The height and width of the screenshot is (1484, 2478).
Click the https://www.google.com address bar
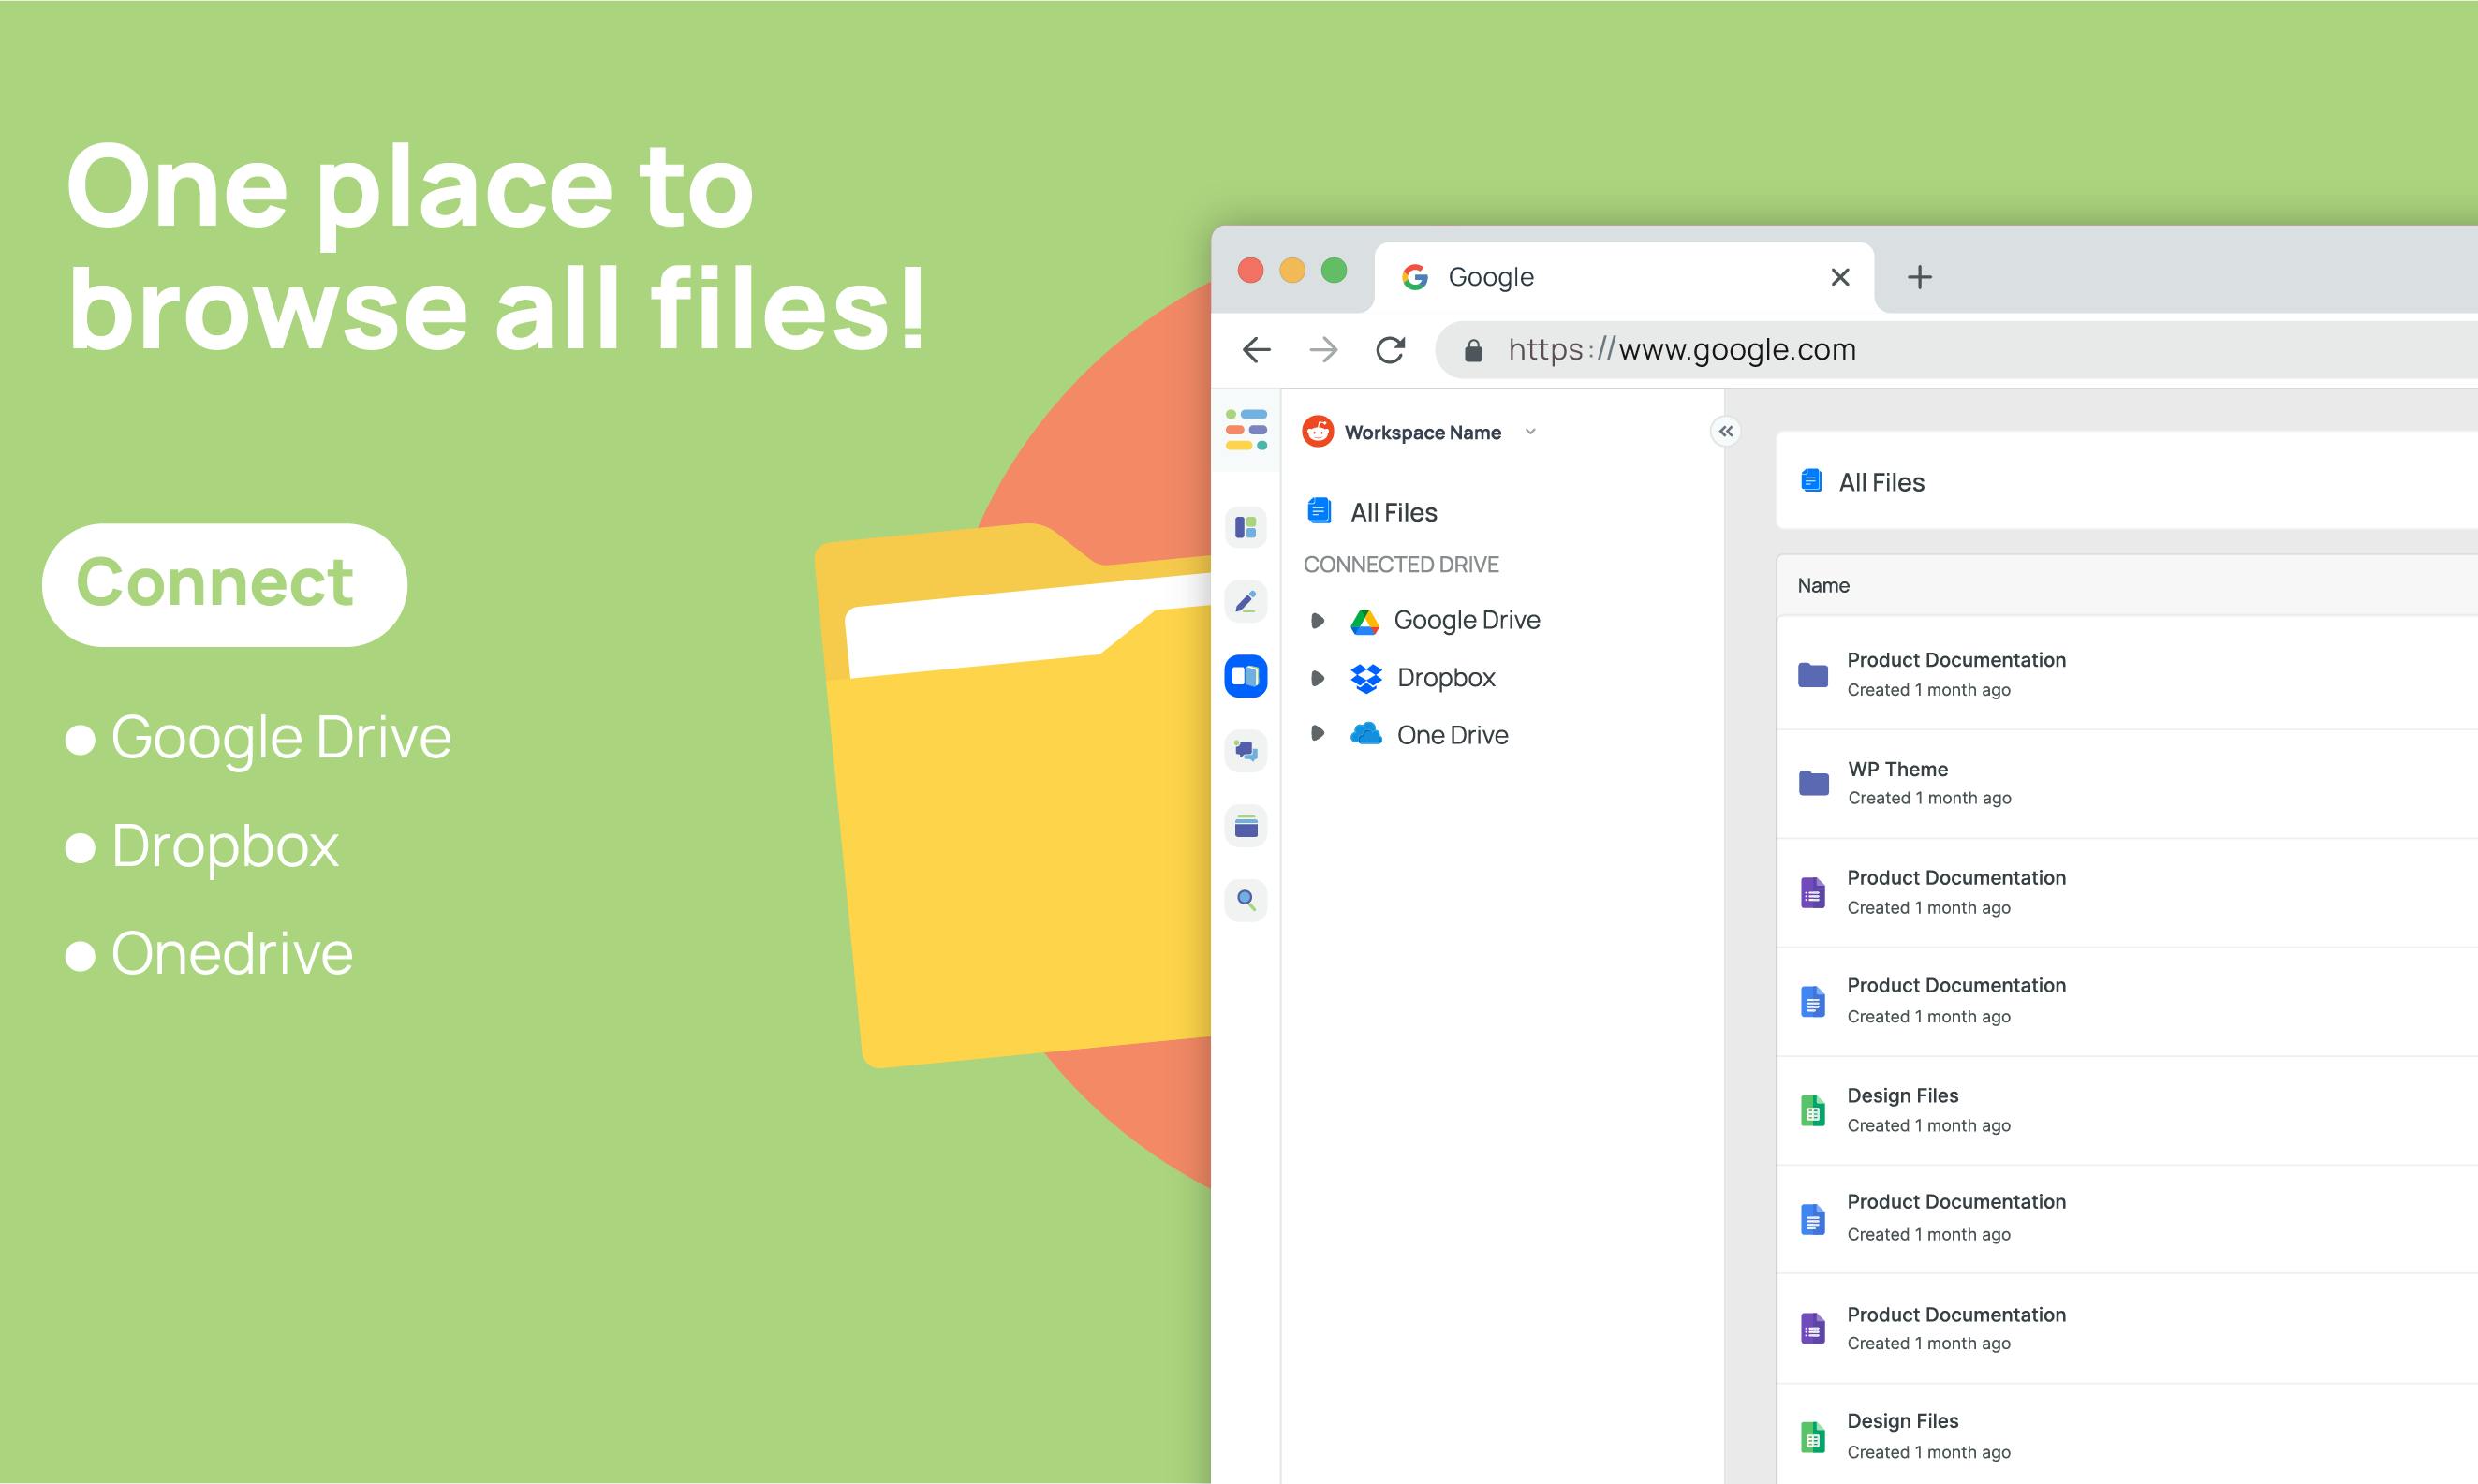pos(1956,350)
